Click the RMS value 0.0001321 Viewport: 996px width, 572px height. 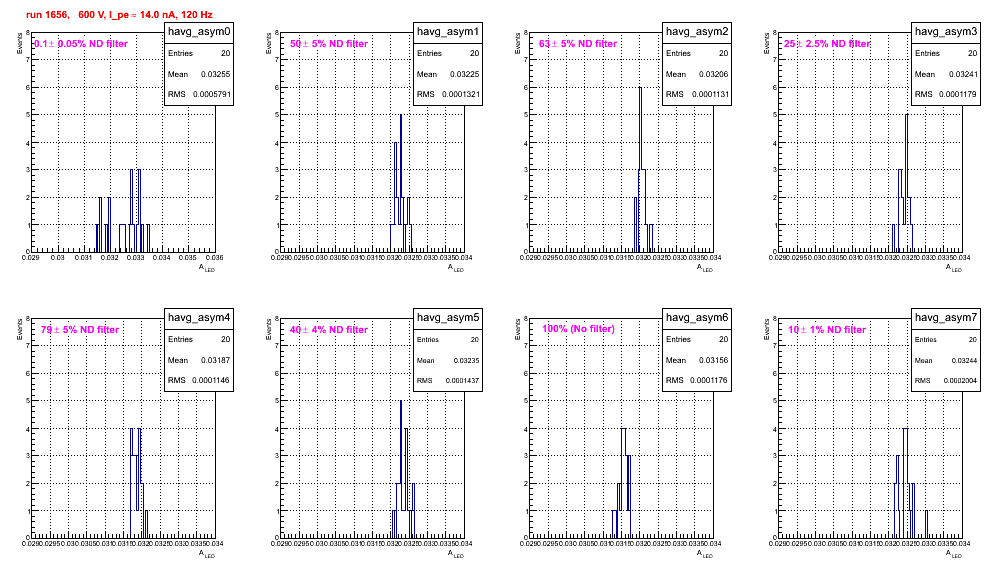click(x=461, y=95)
